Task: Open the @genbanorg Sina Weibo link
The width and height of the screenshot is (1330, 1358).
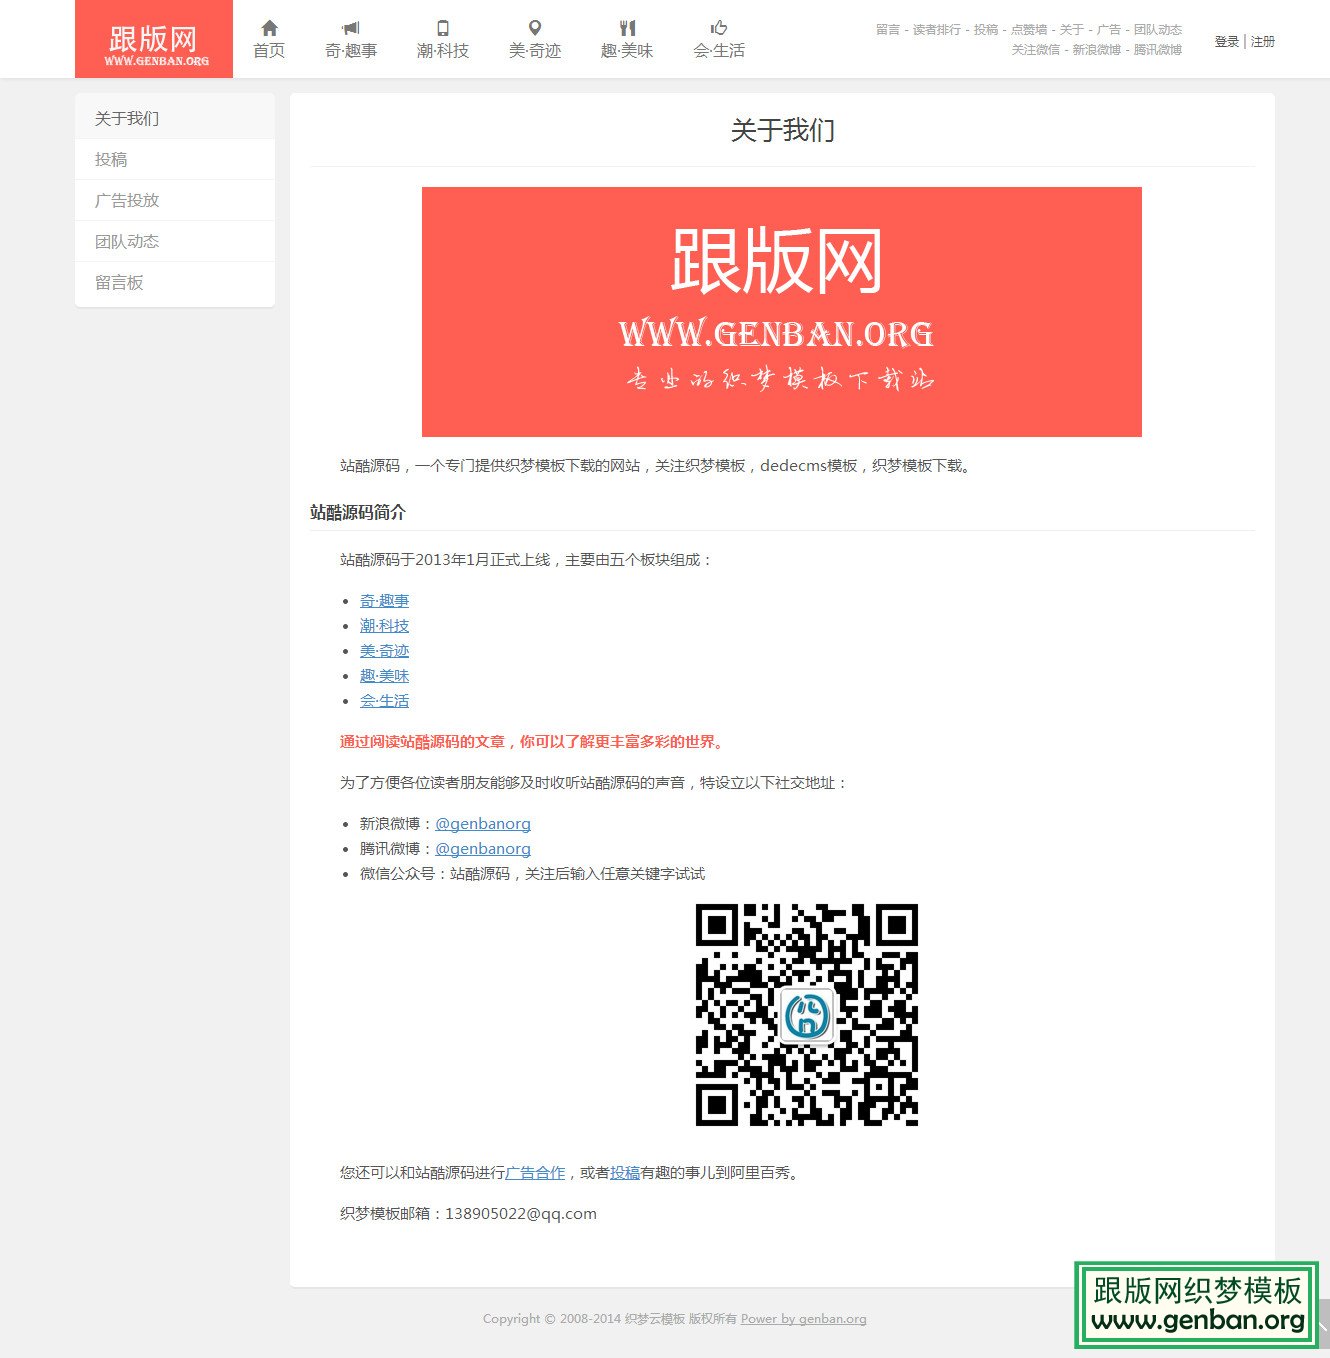Action: (483, 823)
